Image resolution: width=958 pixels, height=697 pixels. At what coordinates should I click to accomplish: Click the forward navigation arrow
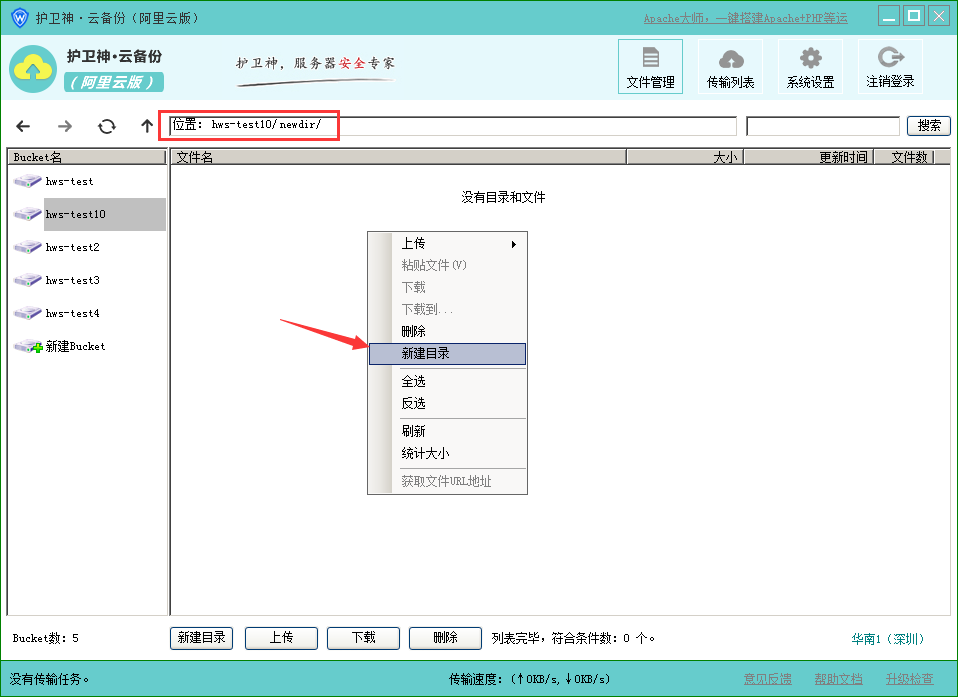65,126
